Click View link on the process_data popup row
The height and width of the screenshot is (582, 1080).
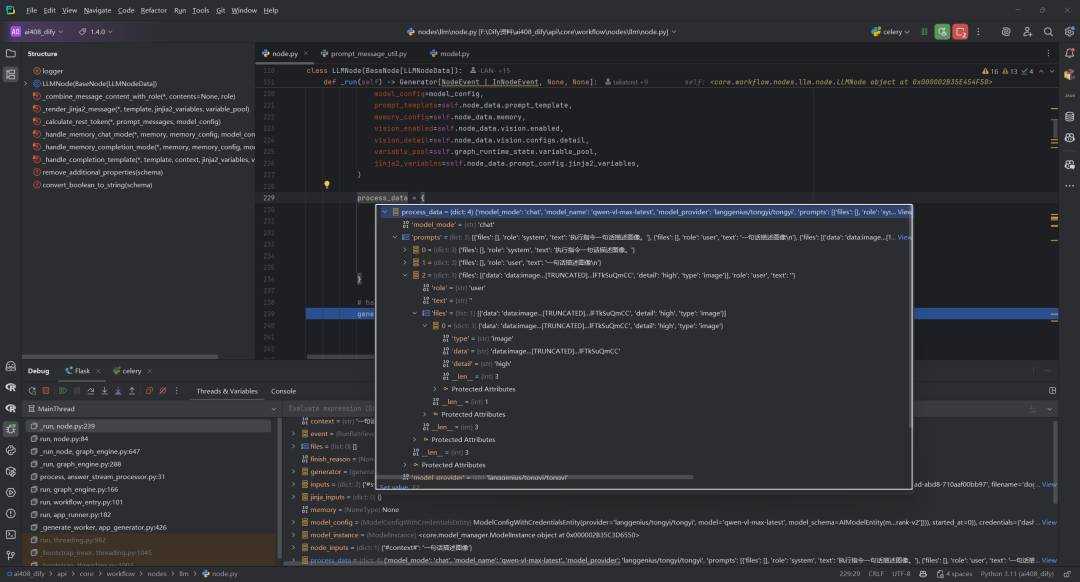[x=904, y=212]
